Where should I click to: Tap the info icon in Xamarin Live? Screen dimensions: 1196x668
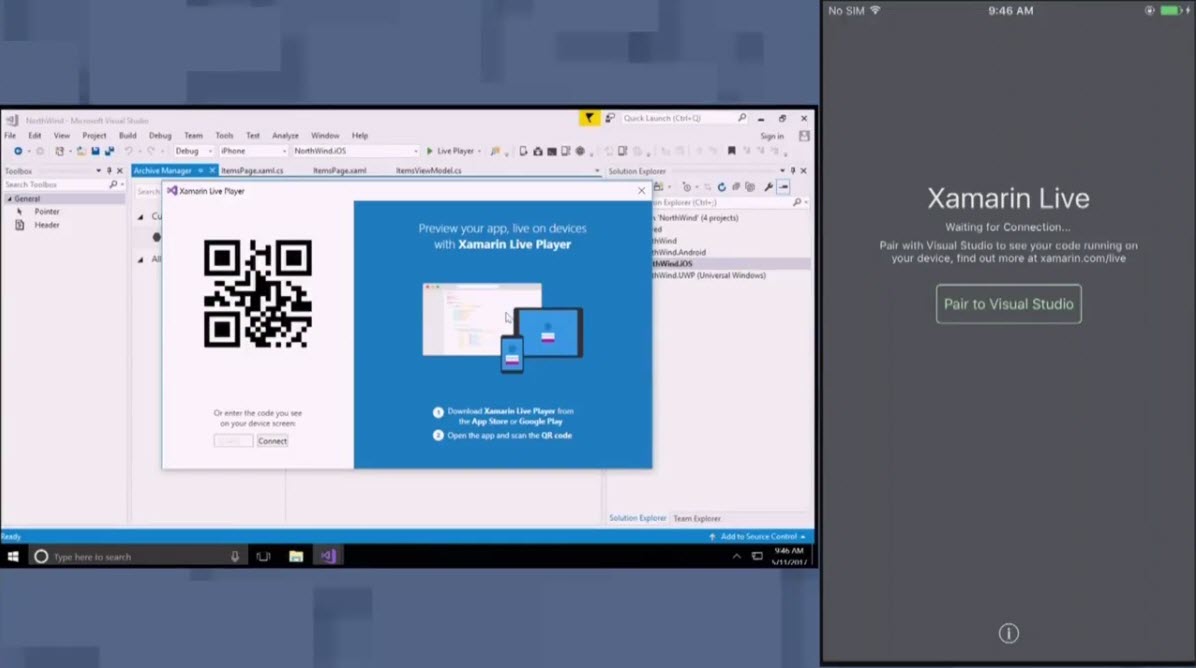coord(1008,633)
